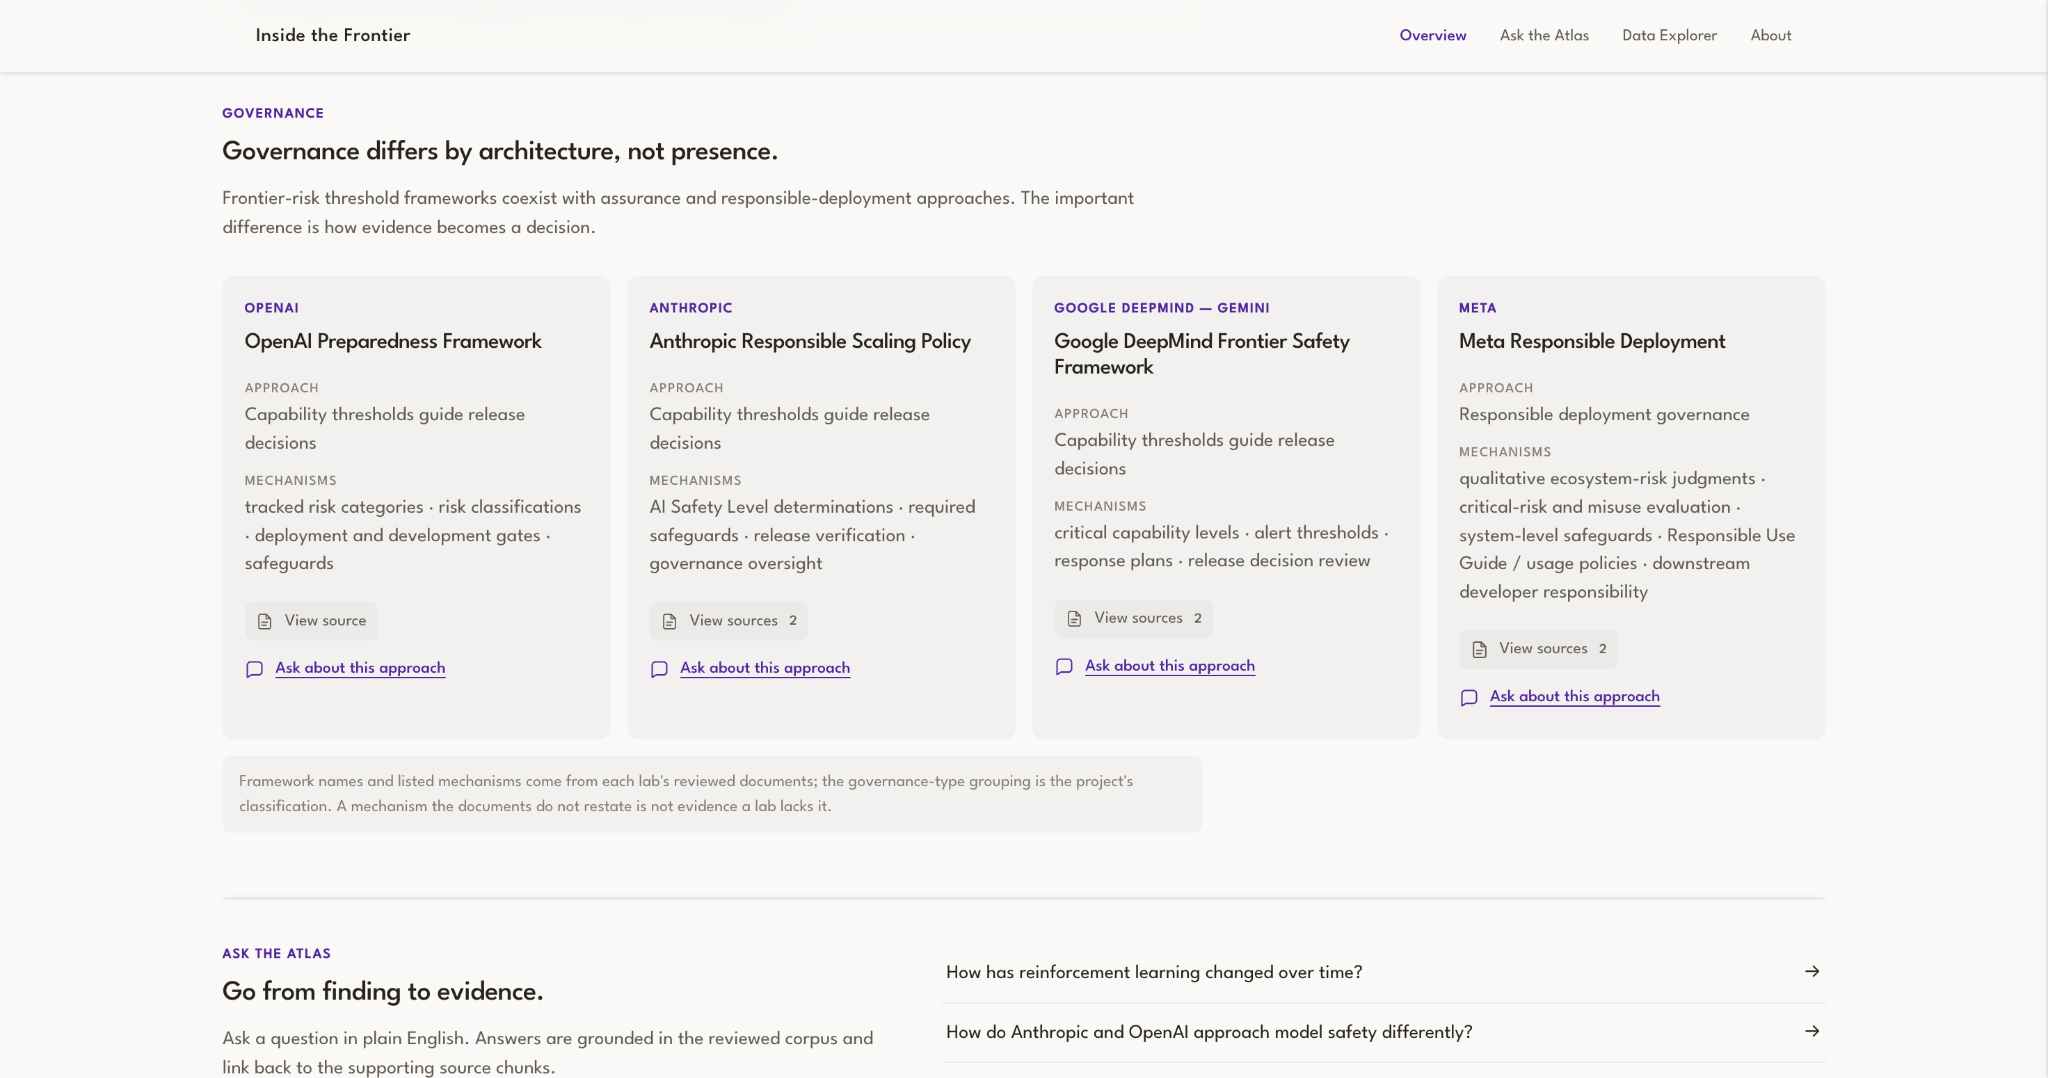The width and height of the screenshot is (2048, 1078).
Task: Click 'Governance differs by architecture, not presence.' heading
Action: pyautogui.click(x=500, y=151)
